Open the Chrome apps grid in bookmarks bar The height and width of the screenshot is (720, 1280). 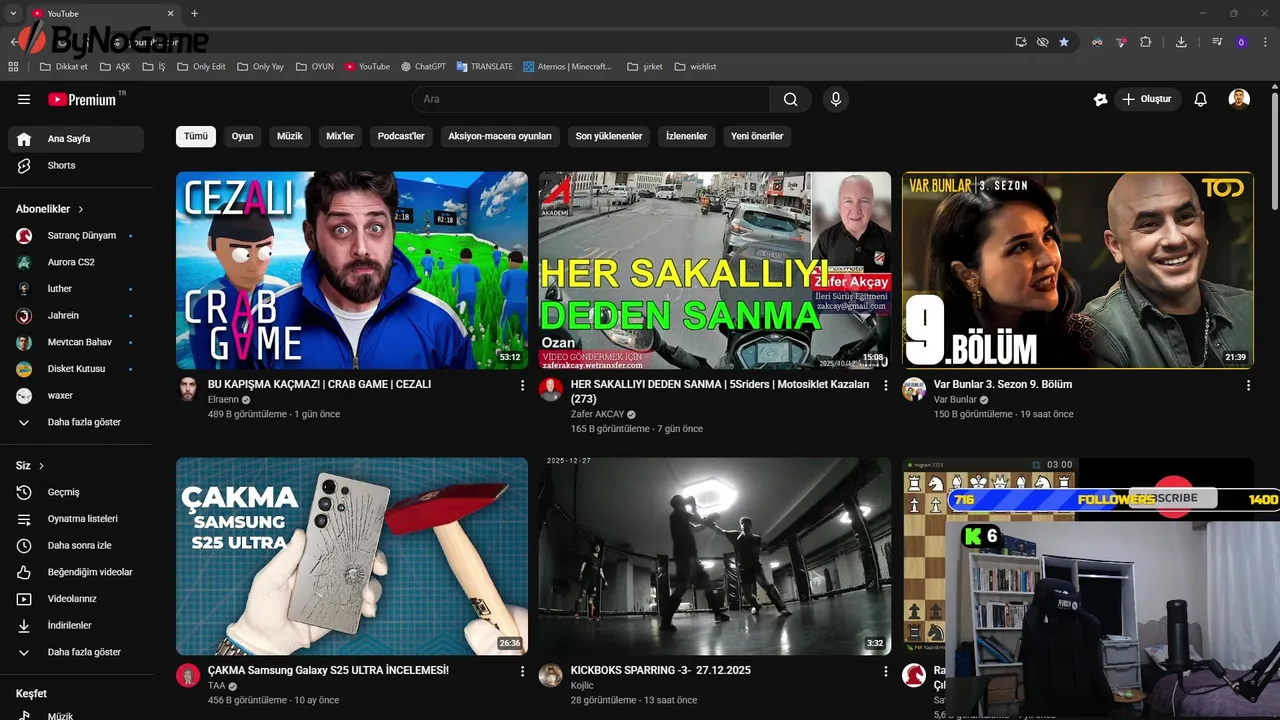pyautogui.click(x=14, y=66)
